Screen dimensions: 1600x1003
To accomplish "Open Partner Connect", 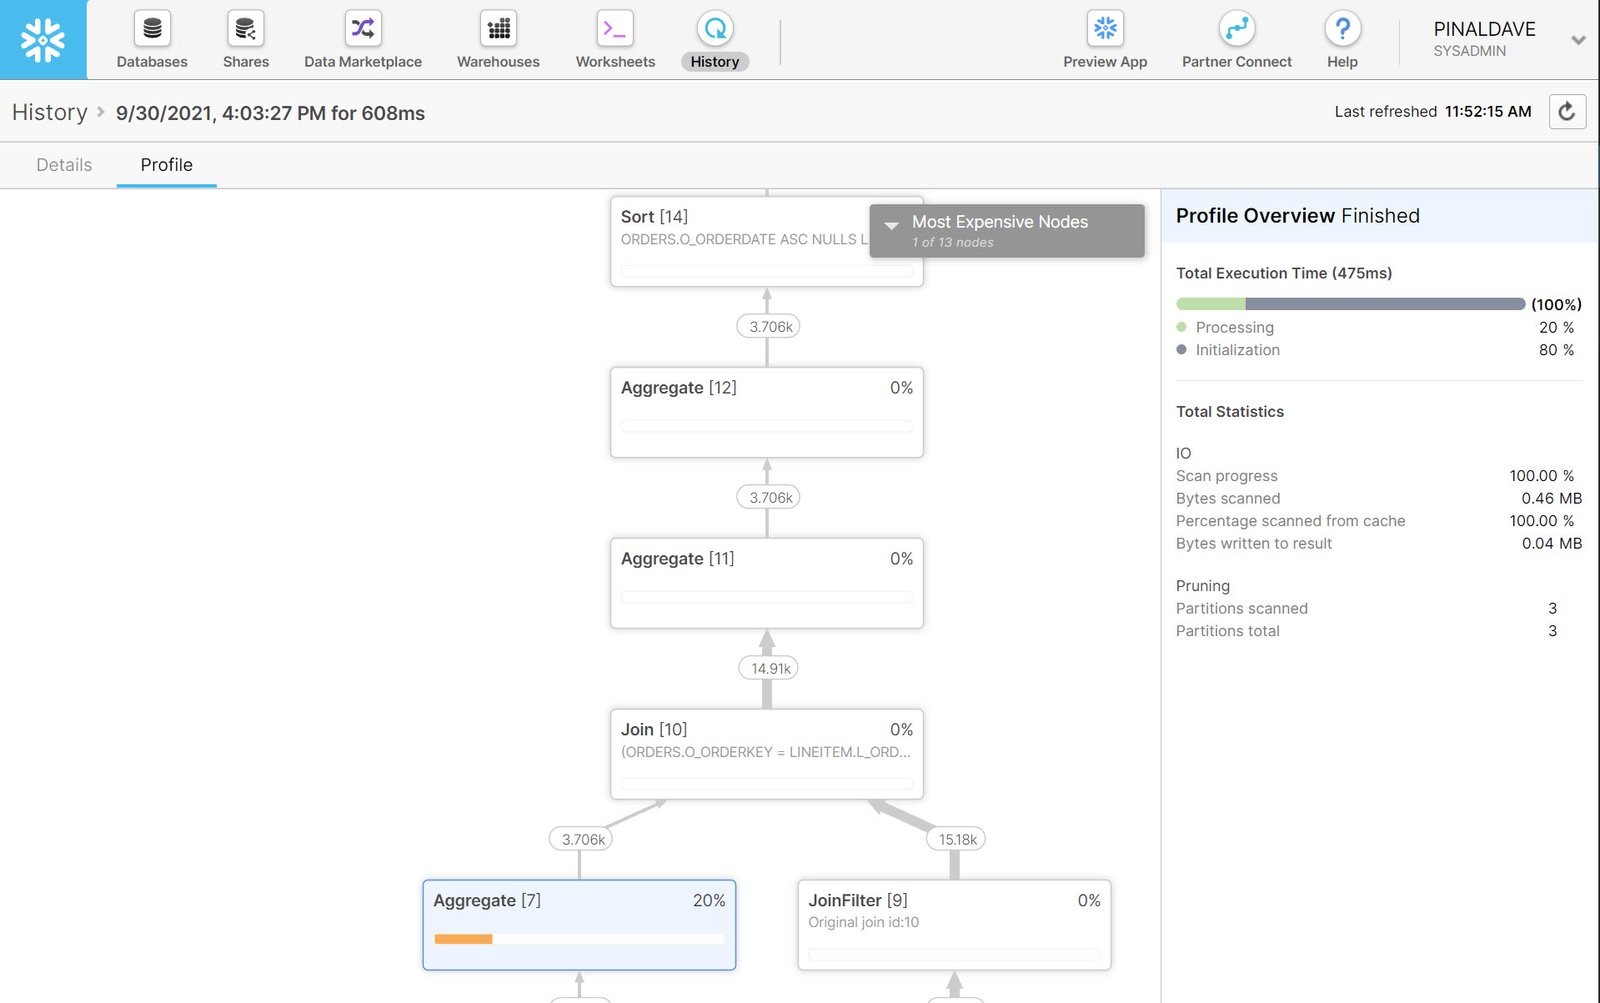I will coord(1236,38).
